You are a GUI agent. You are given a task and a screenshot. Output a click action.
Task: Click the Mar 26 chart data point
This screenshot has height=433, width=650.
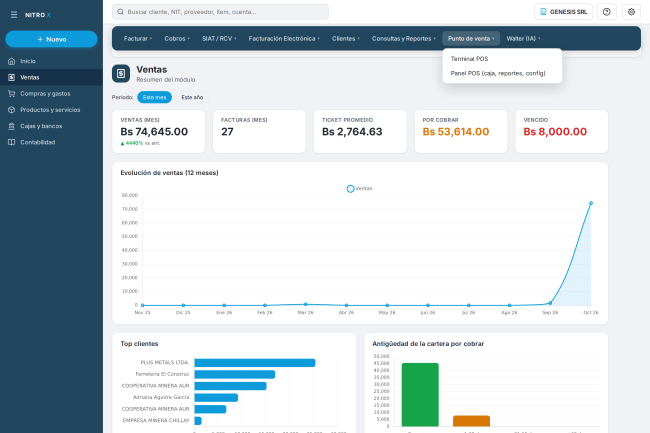[306, 304]
